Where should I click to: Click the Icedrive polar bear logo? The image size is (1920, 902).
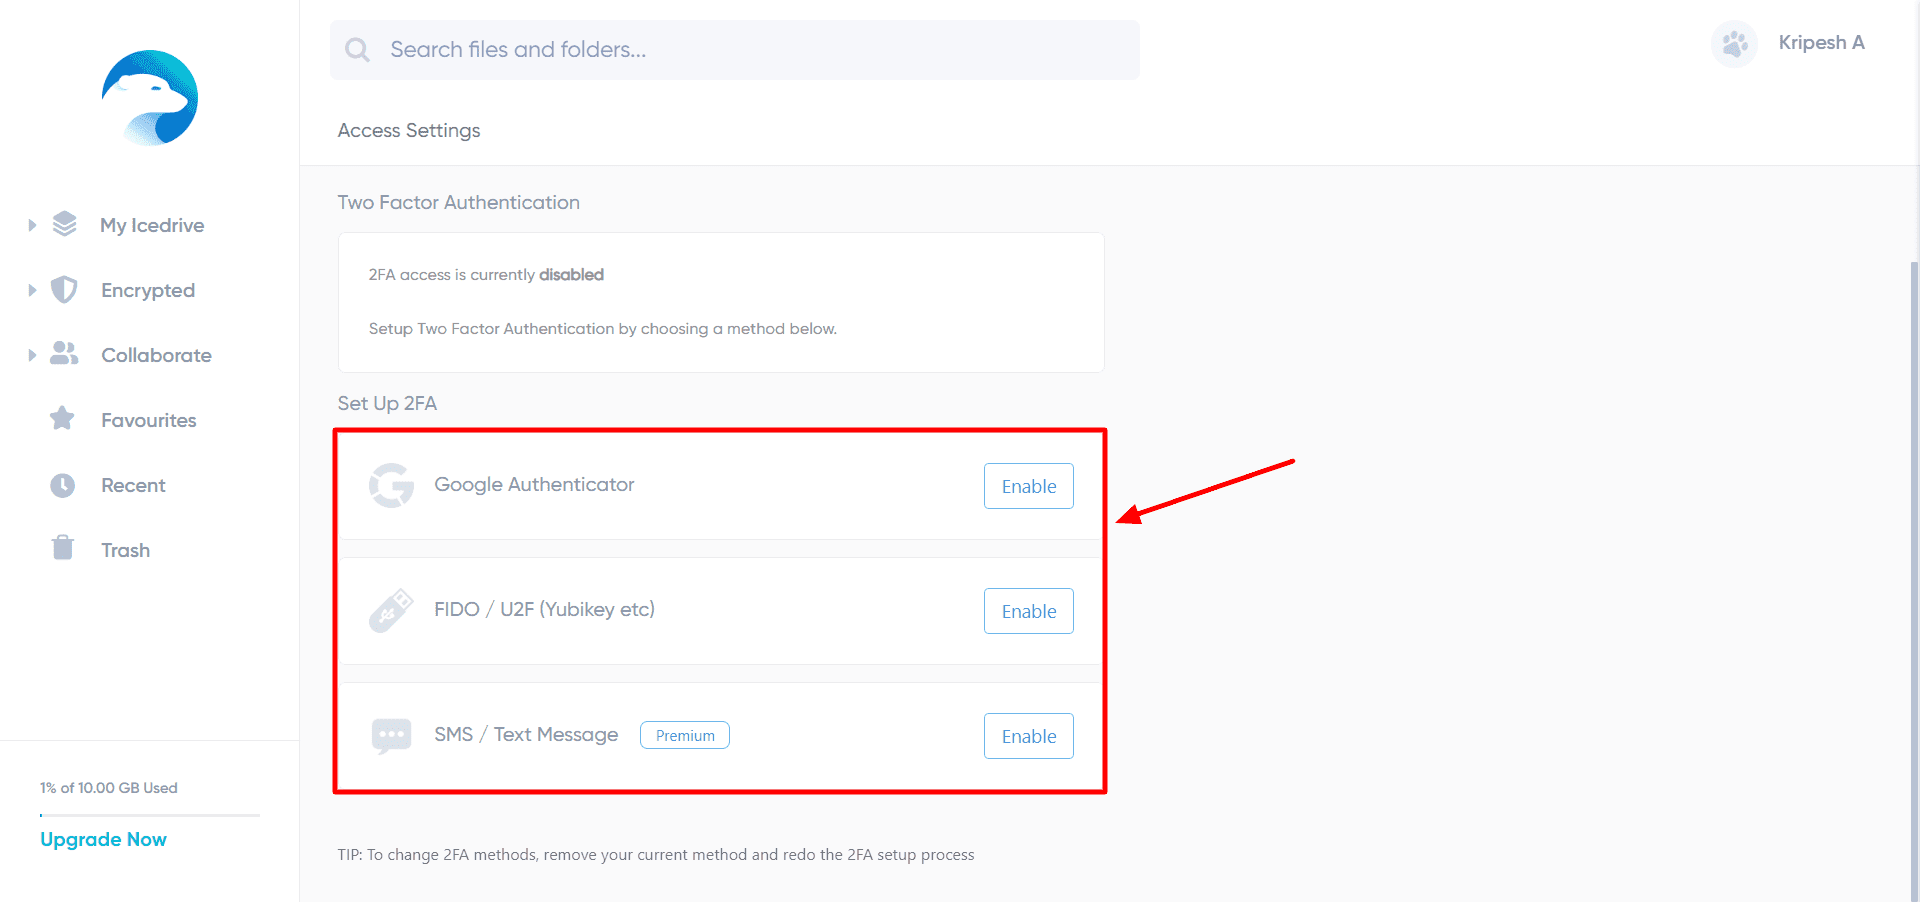coord(150,98)
